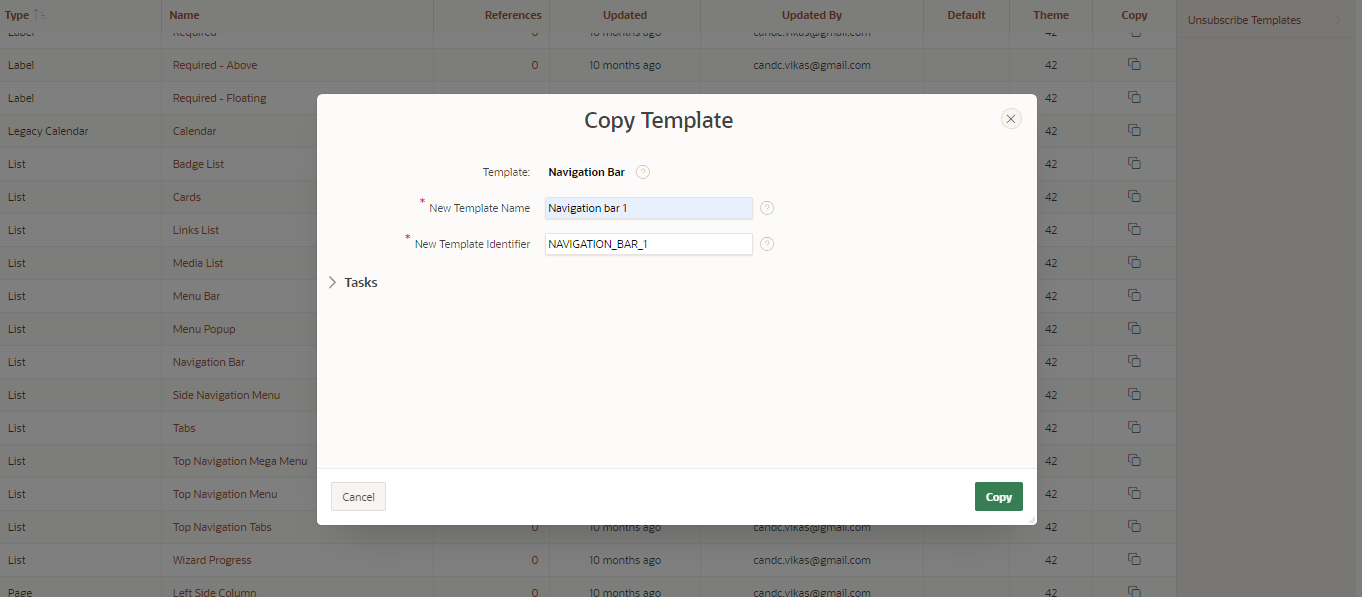Click the copy icon in the Links List row
Viewport: 1362px width, 597px height.
click(1134, 229)
